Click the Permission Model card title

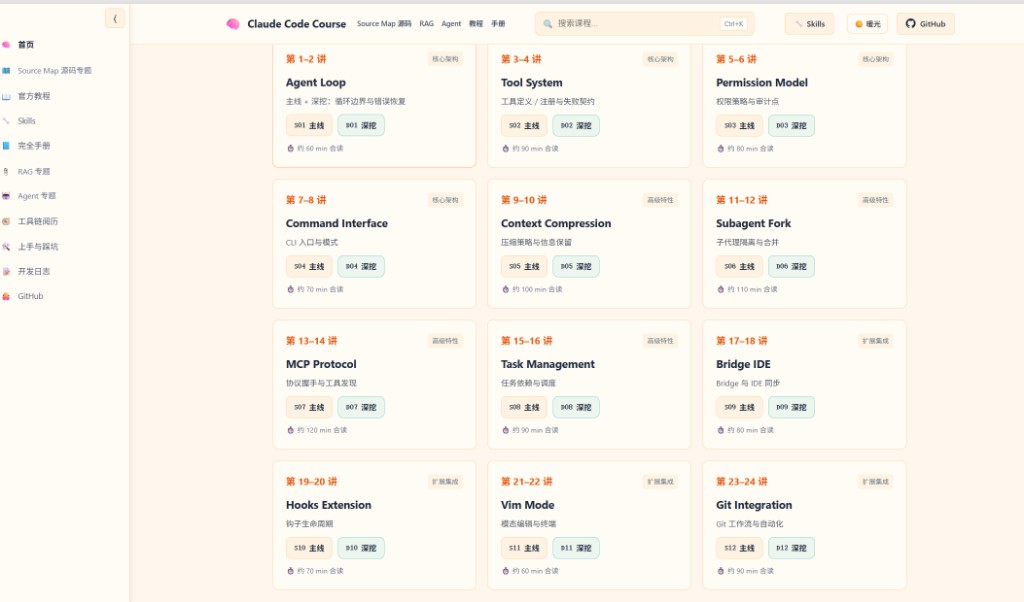(x=761, y=82)
